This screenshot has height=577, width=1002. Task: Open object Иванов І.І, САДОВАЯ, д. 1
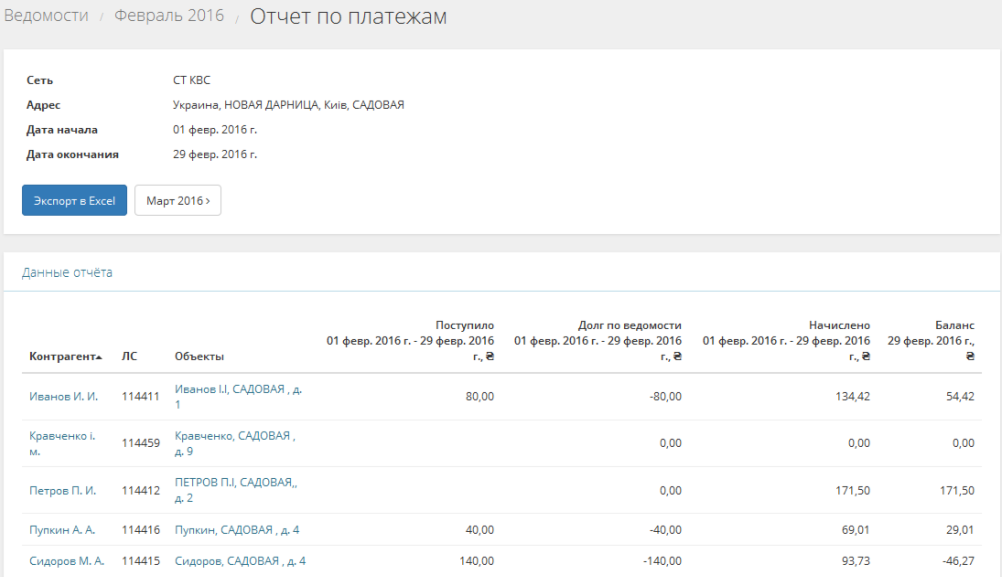tap(238, 390)
